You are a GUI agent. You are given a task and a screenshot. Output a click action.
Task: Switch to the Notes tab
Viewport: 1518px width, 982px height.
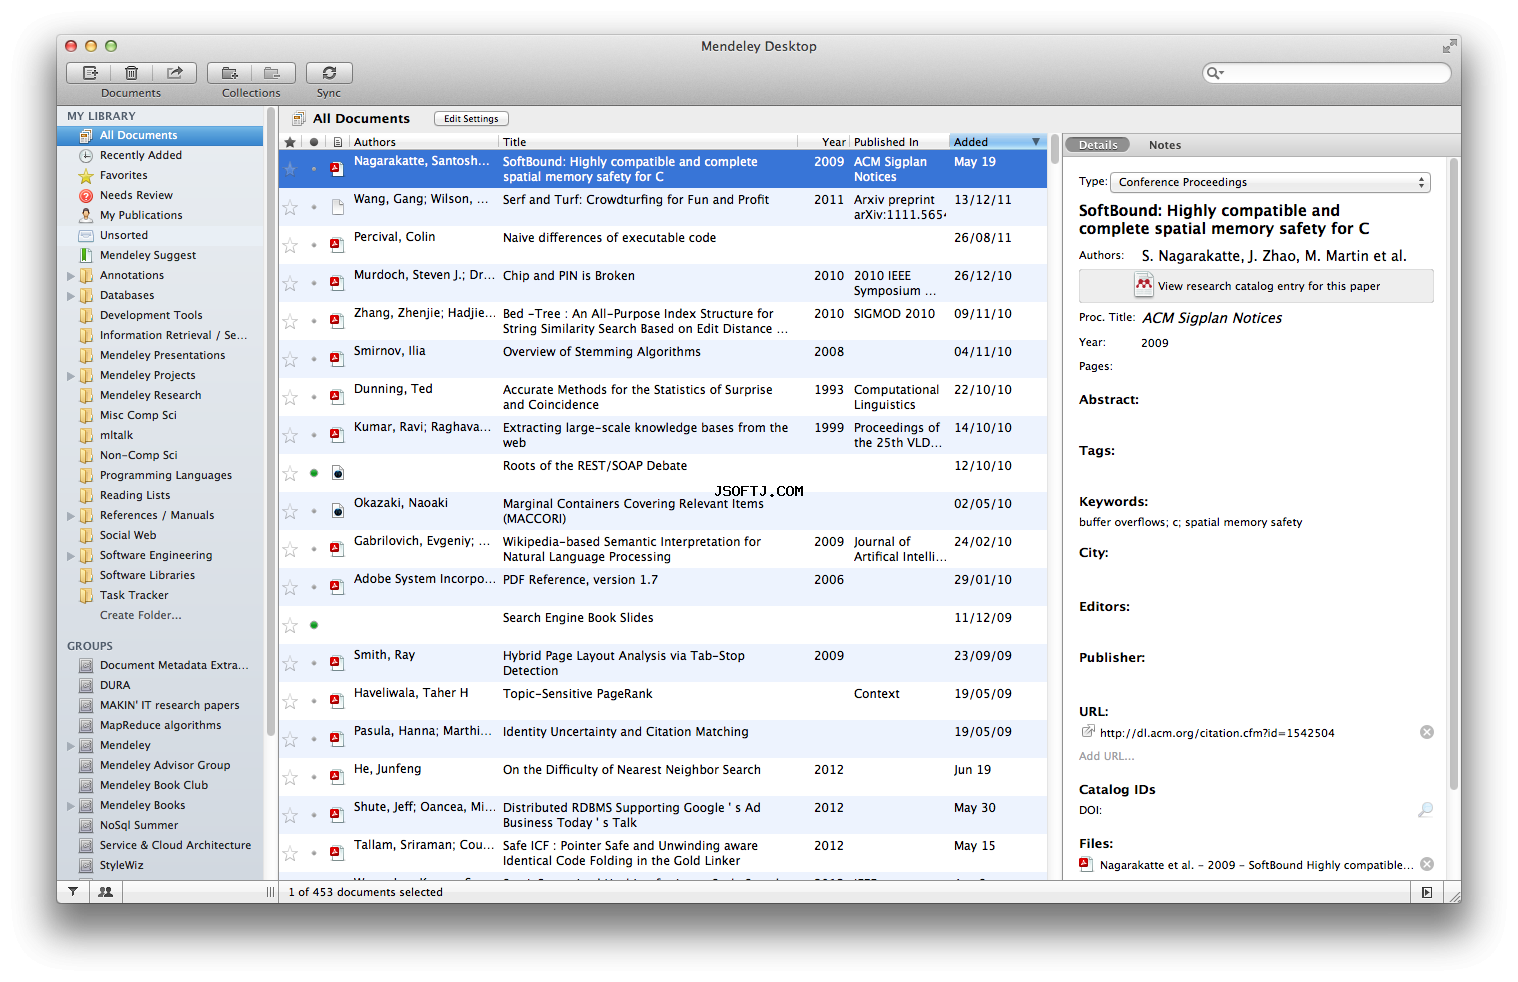[x=1165, y=145]
